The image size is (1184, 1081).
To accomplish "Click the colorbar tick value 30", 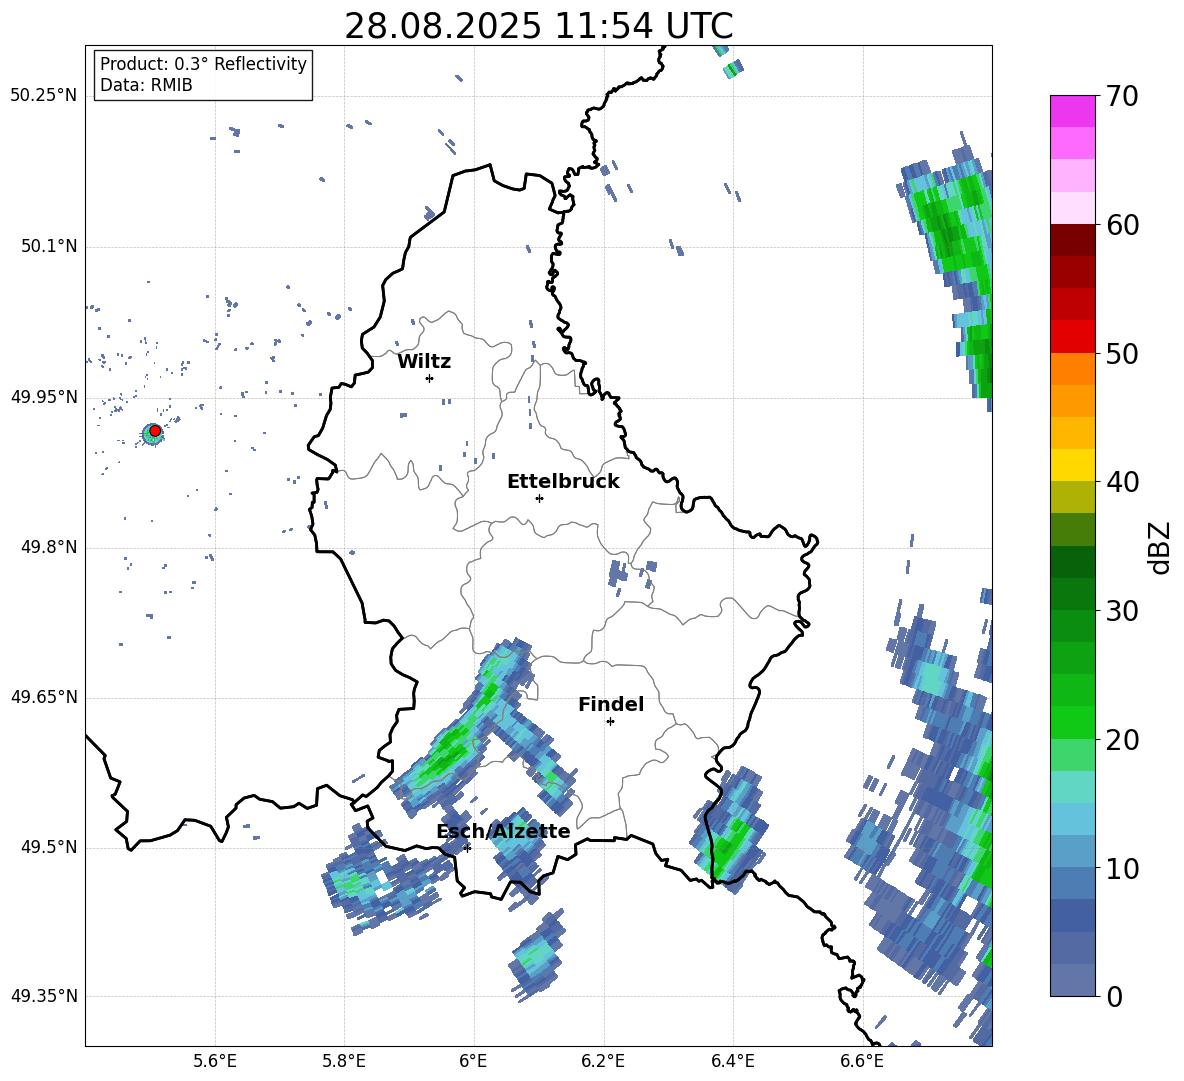I will [1122, 611].
